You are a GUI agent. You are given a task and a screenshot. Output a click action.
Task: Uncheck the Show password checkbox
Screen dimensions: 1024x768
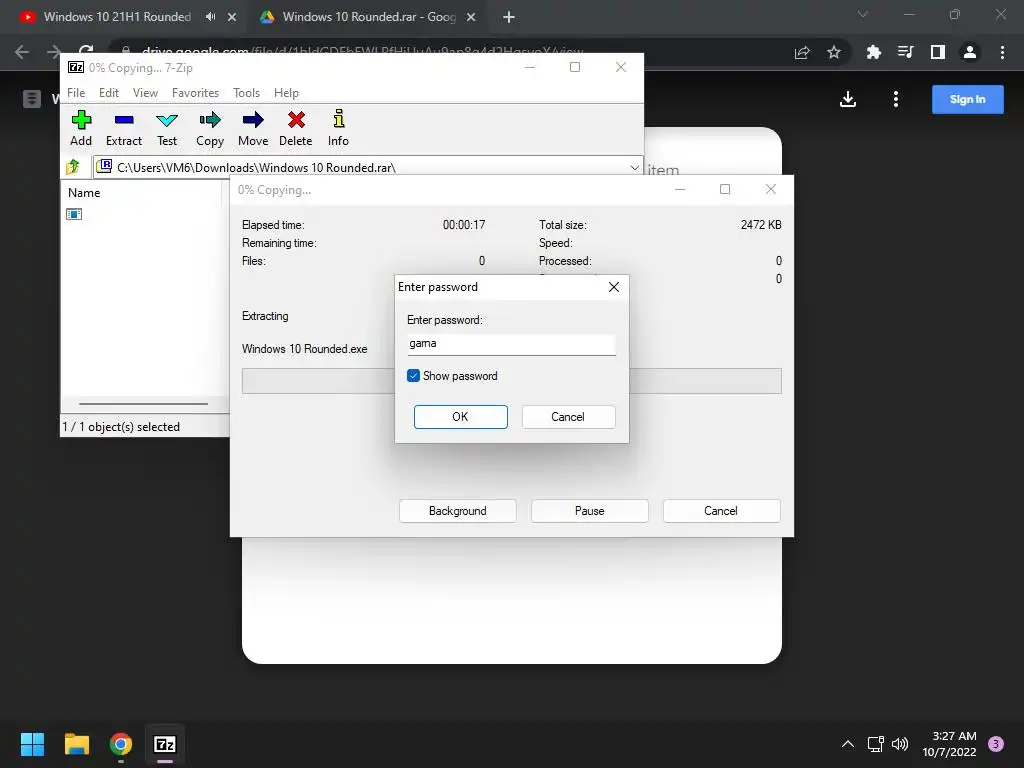click(413, 376)
